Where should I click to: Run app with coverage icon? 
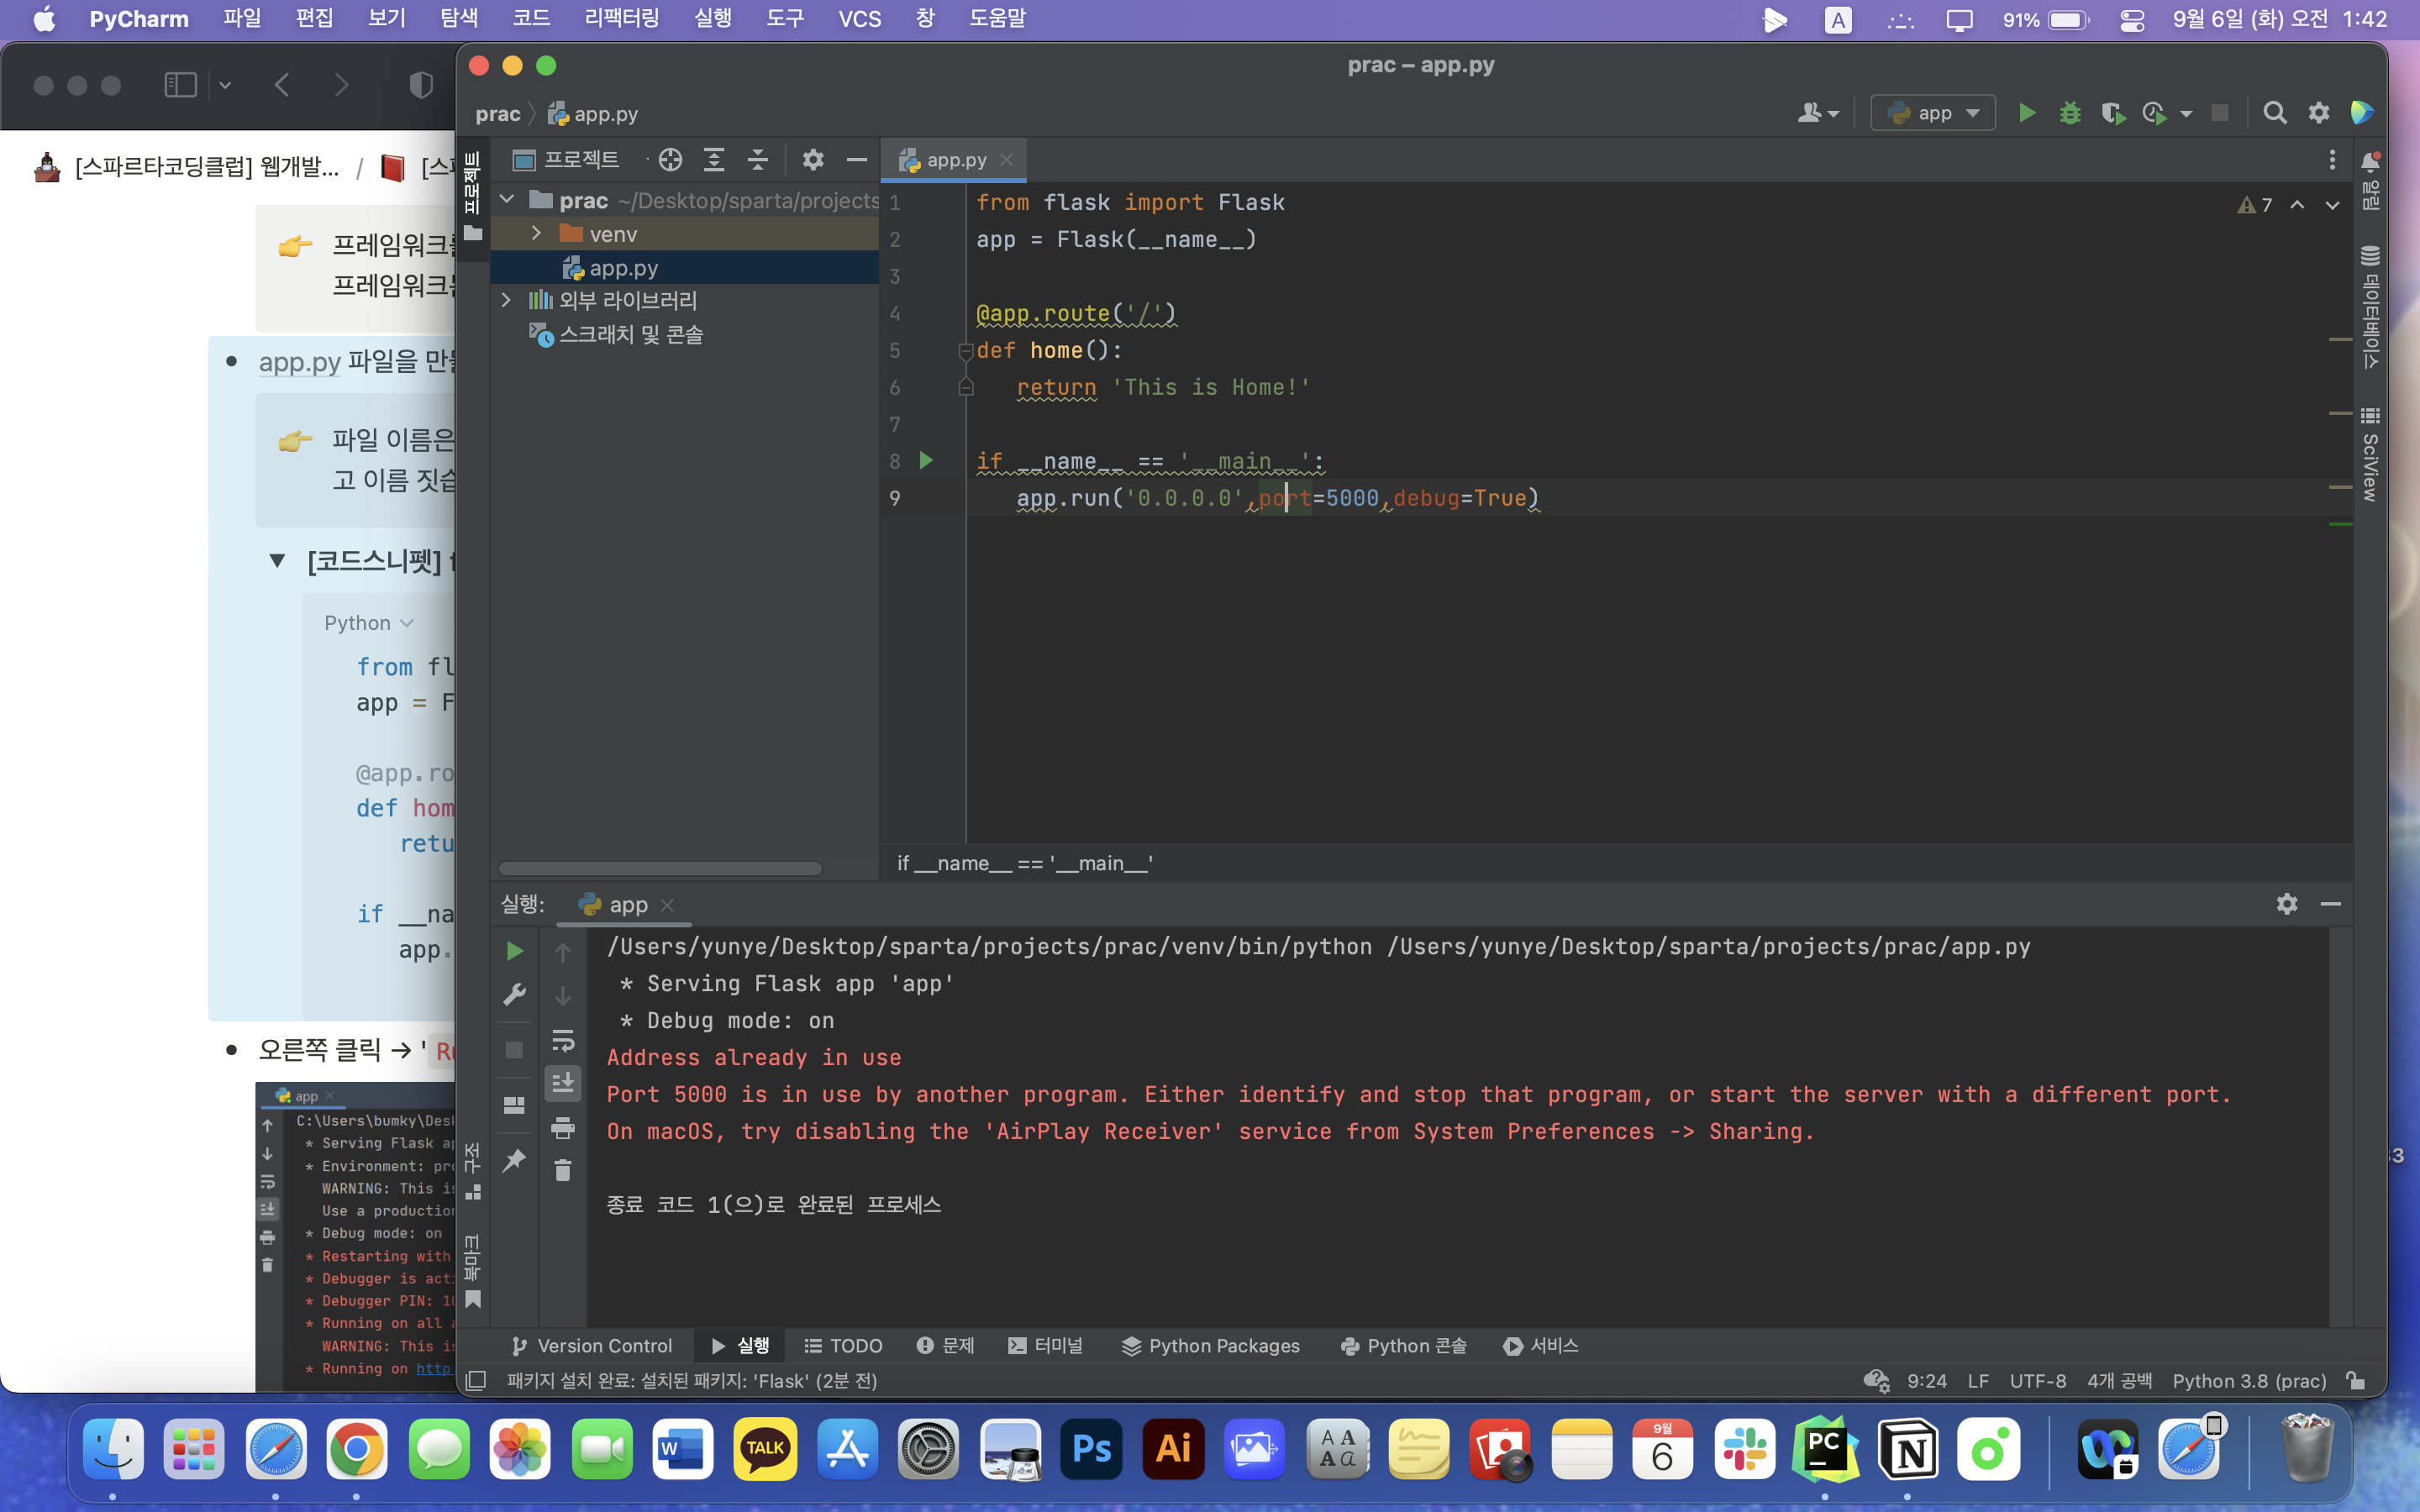click(2112, 113)
